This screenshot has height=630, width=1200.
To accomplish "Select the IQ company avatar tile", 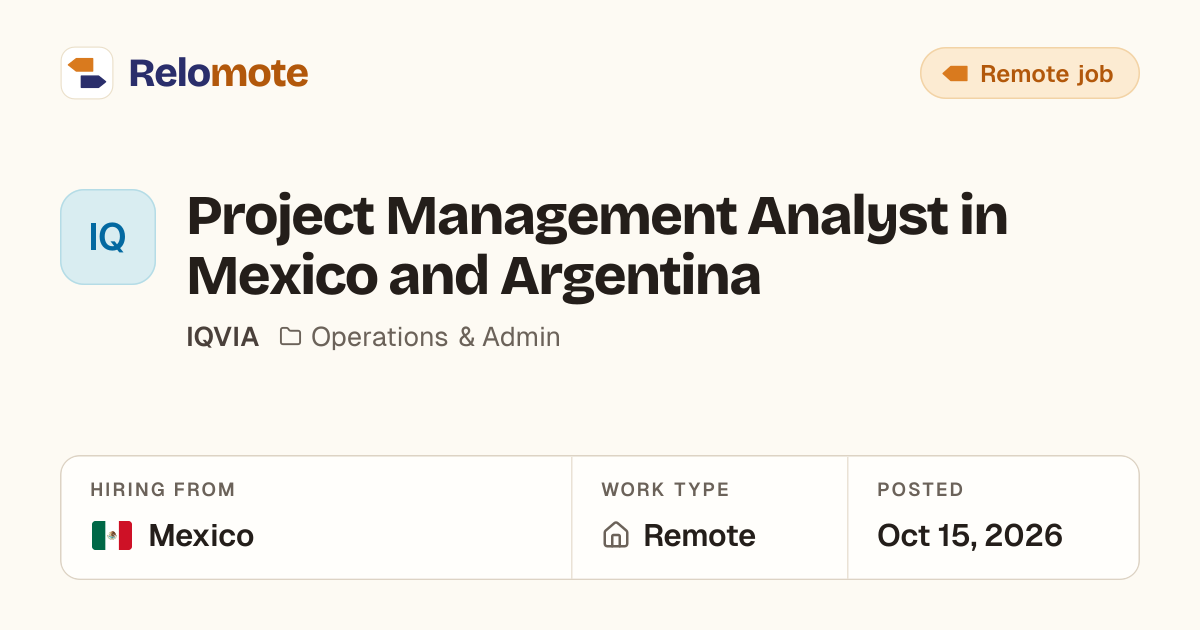I will pyautogui.click(x=108, y=237).
